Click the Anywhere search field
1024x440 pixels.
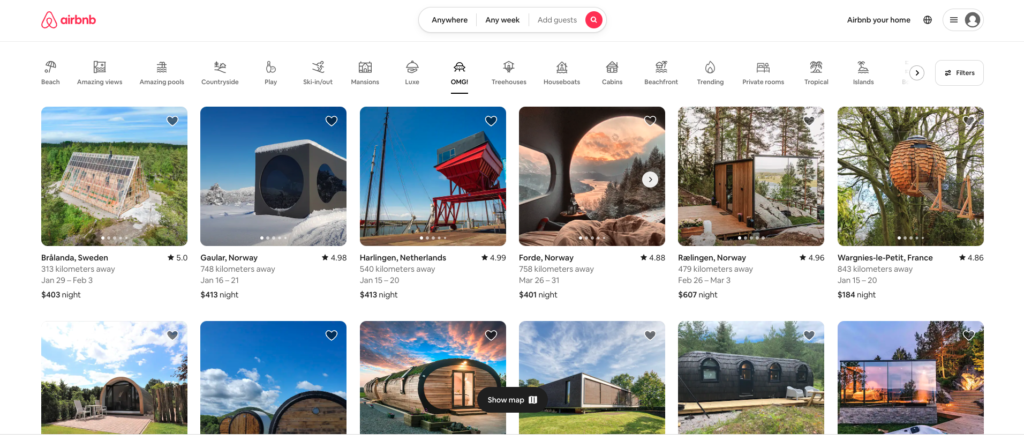[449, 20]
